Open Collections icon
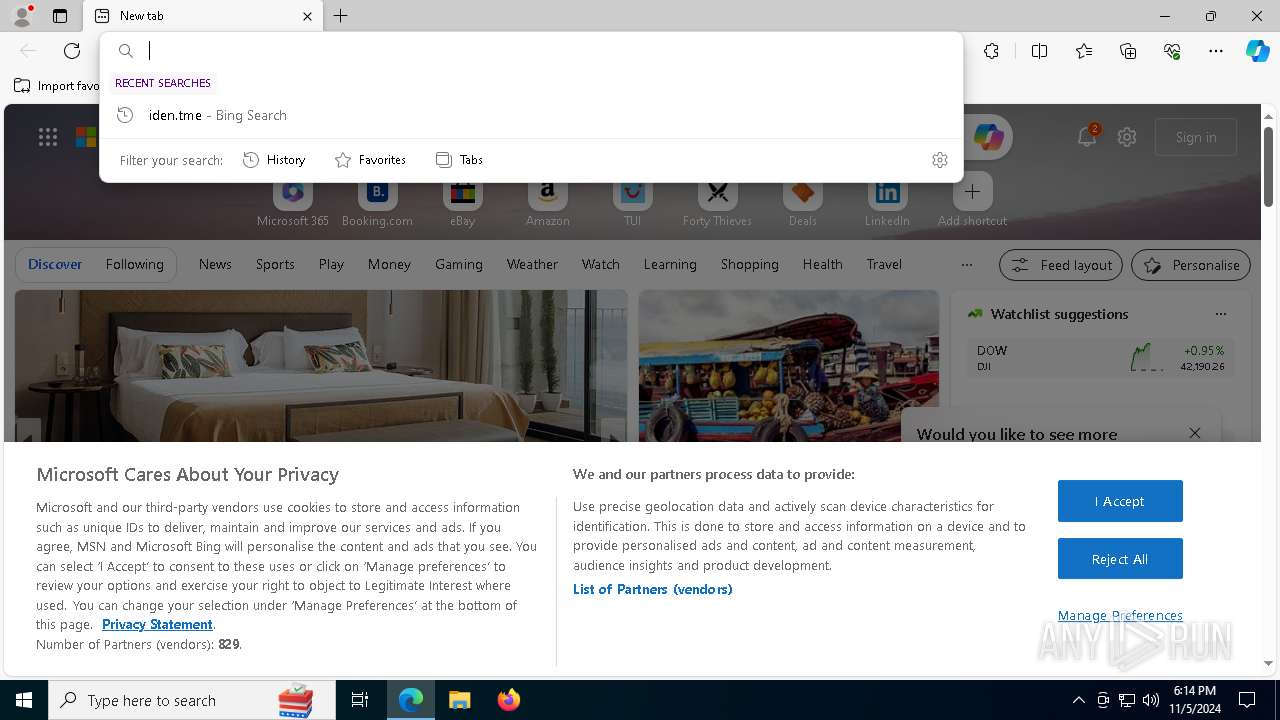1280x720 pixels. click(1128, 51)
